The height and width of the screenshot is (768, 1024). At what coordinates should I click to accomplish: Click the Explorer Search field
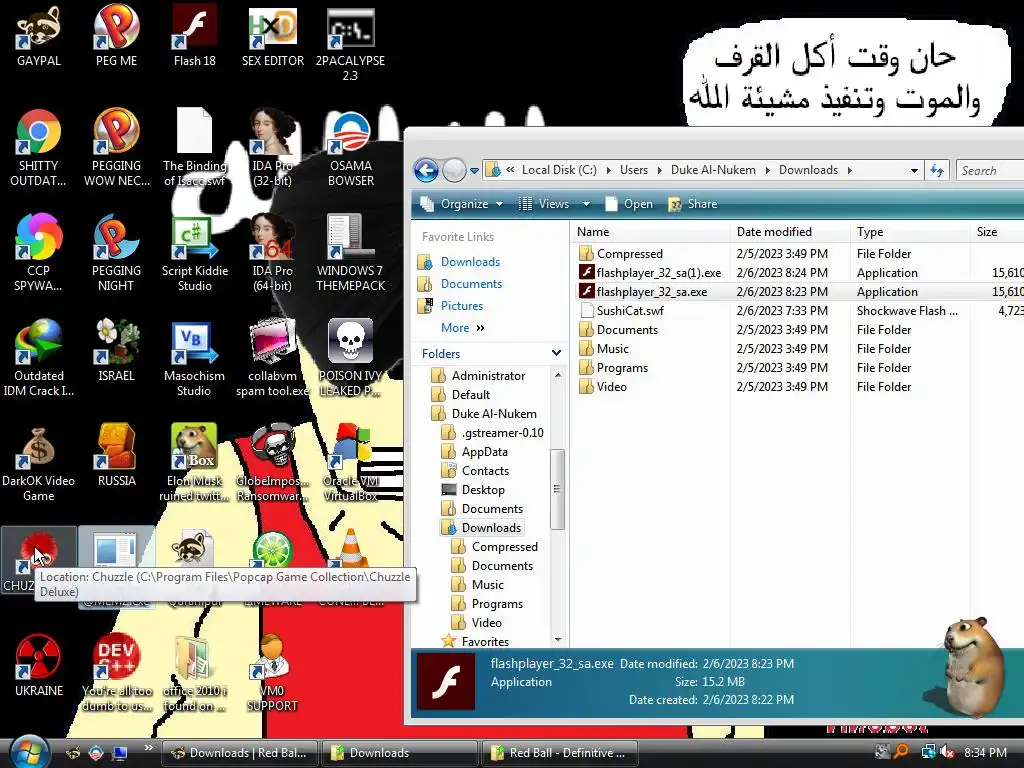[990, 170]
